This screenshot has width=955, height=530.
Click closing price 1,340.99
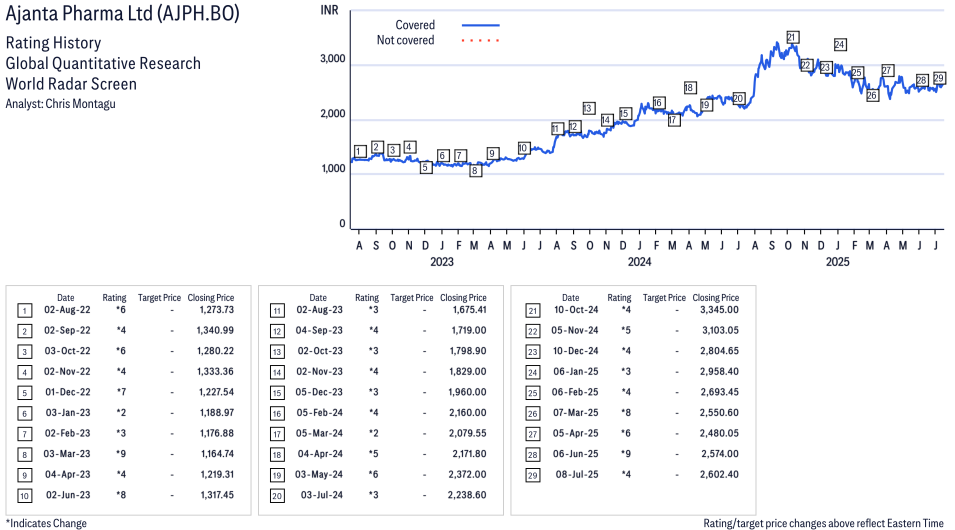[215, 330]
